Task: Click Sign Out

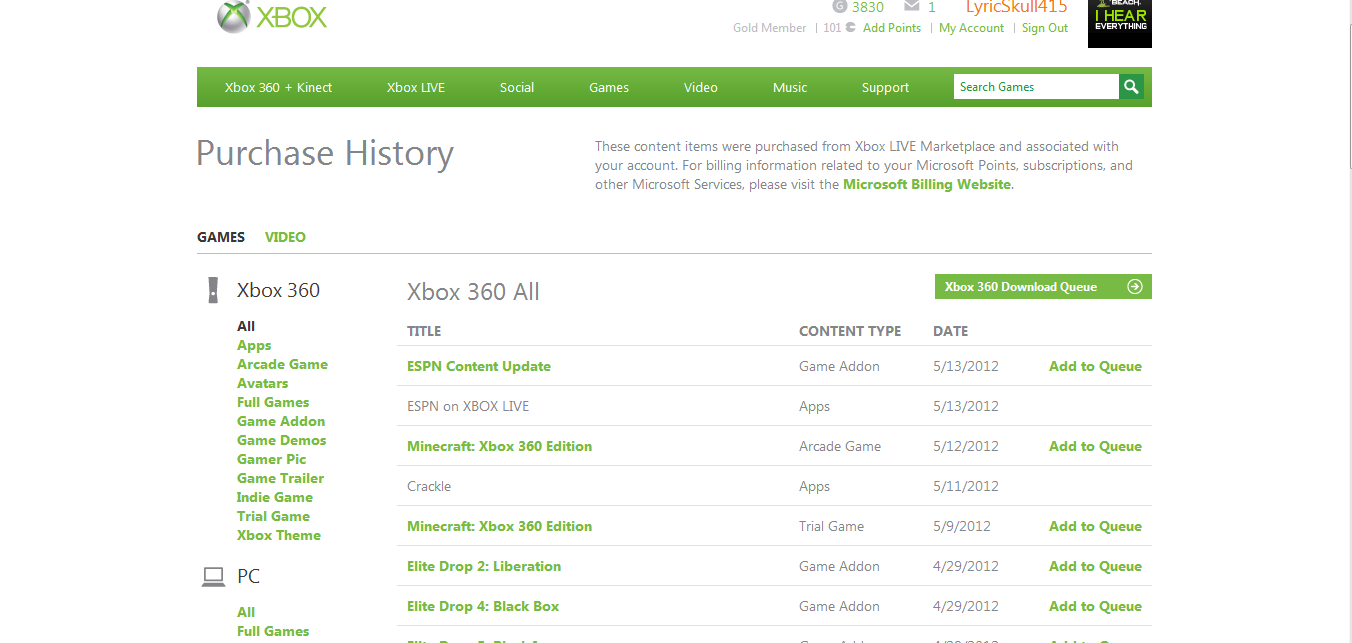Action: pos(1045,28)
